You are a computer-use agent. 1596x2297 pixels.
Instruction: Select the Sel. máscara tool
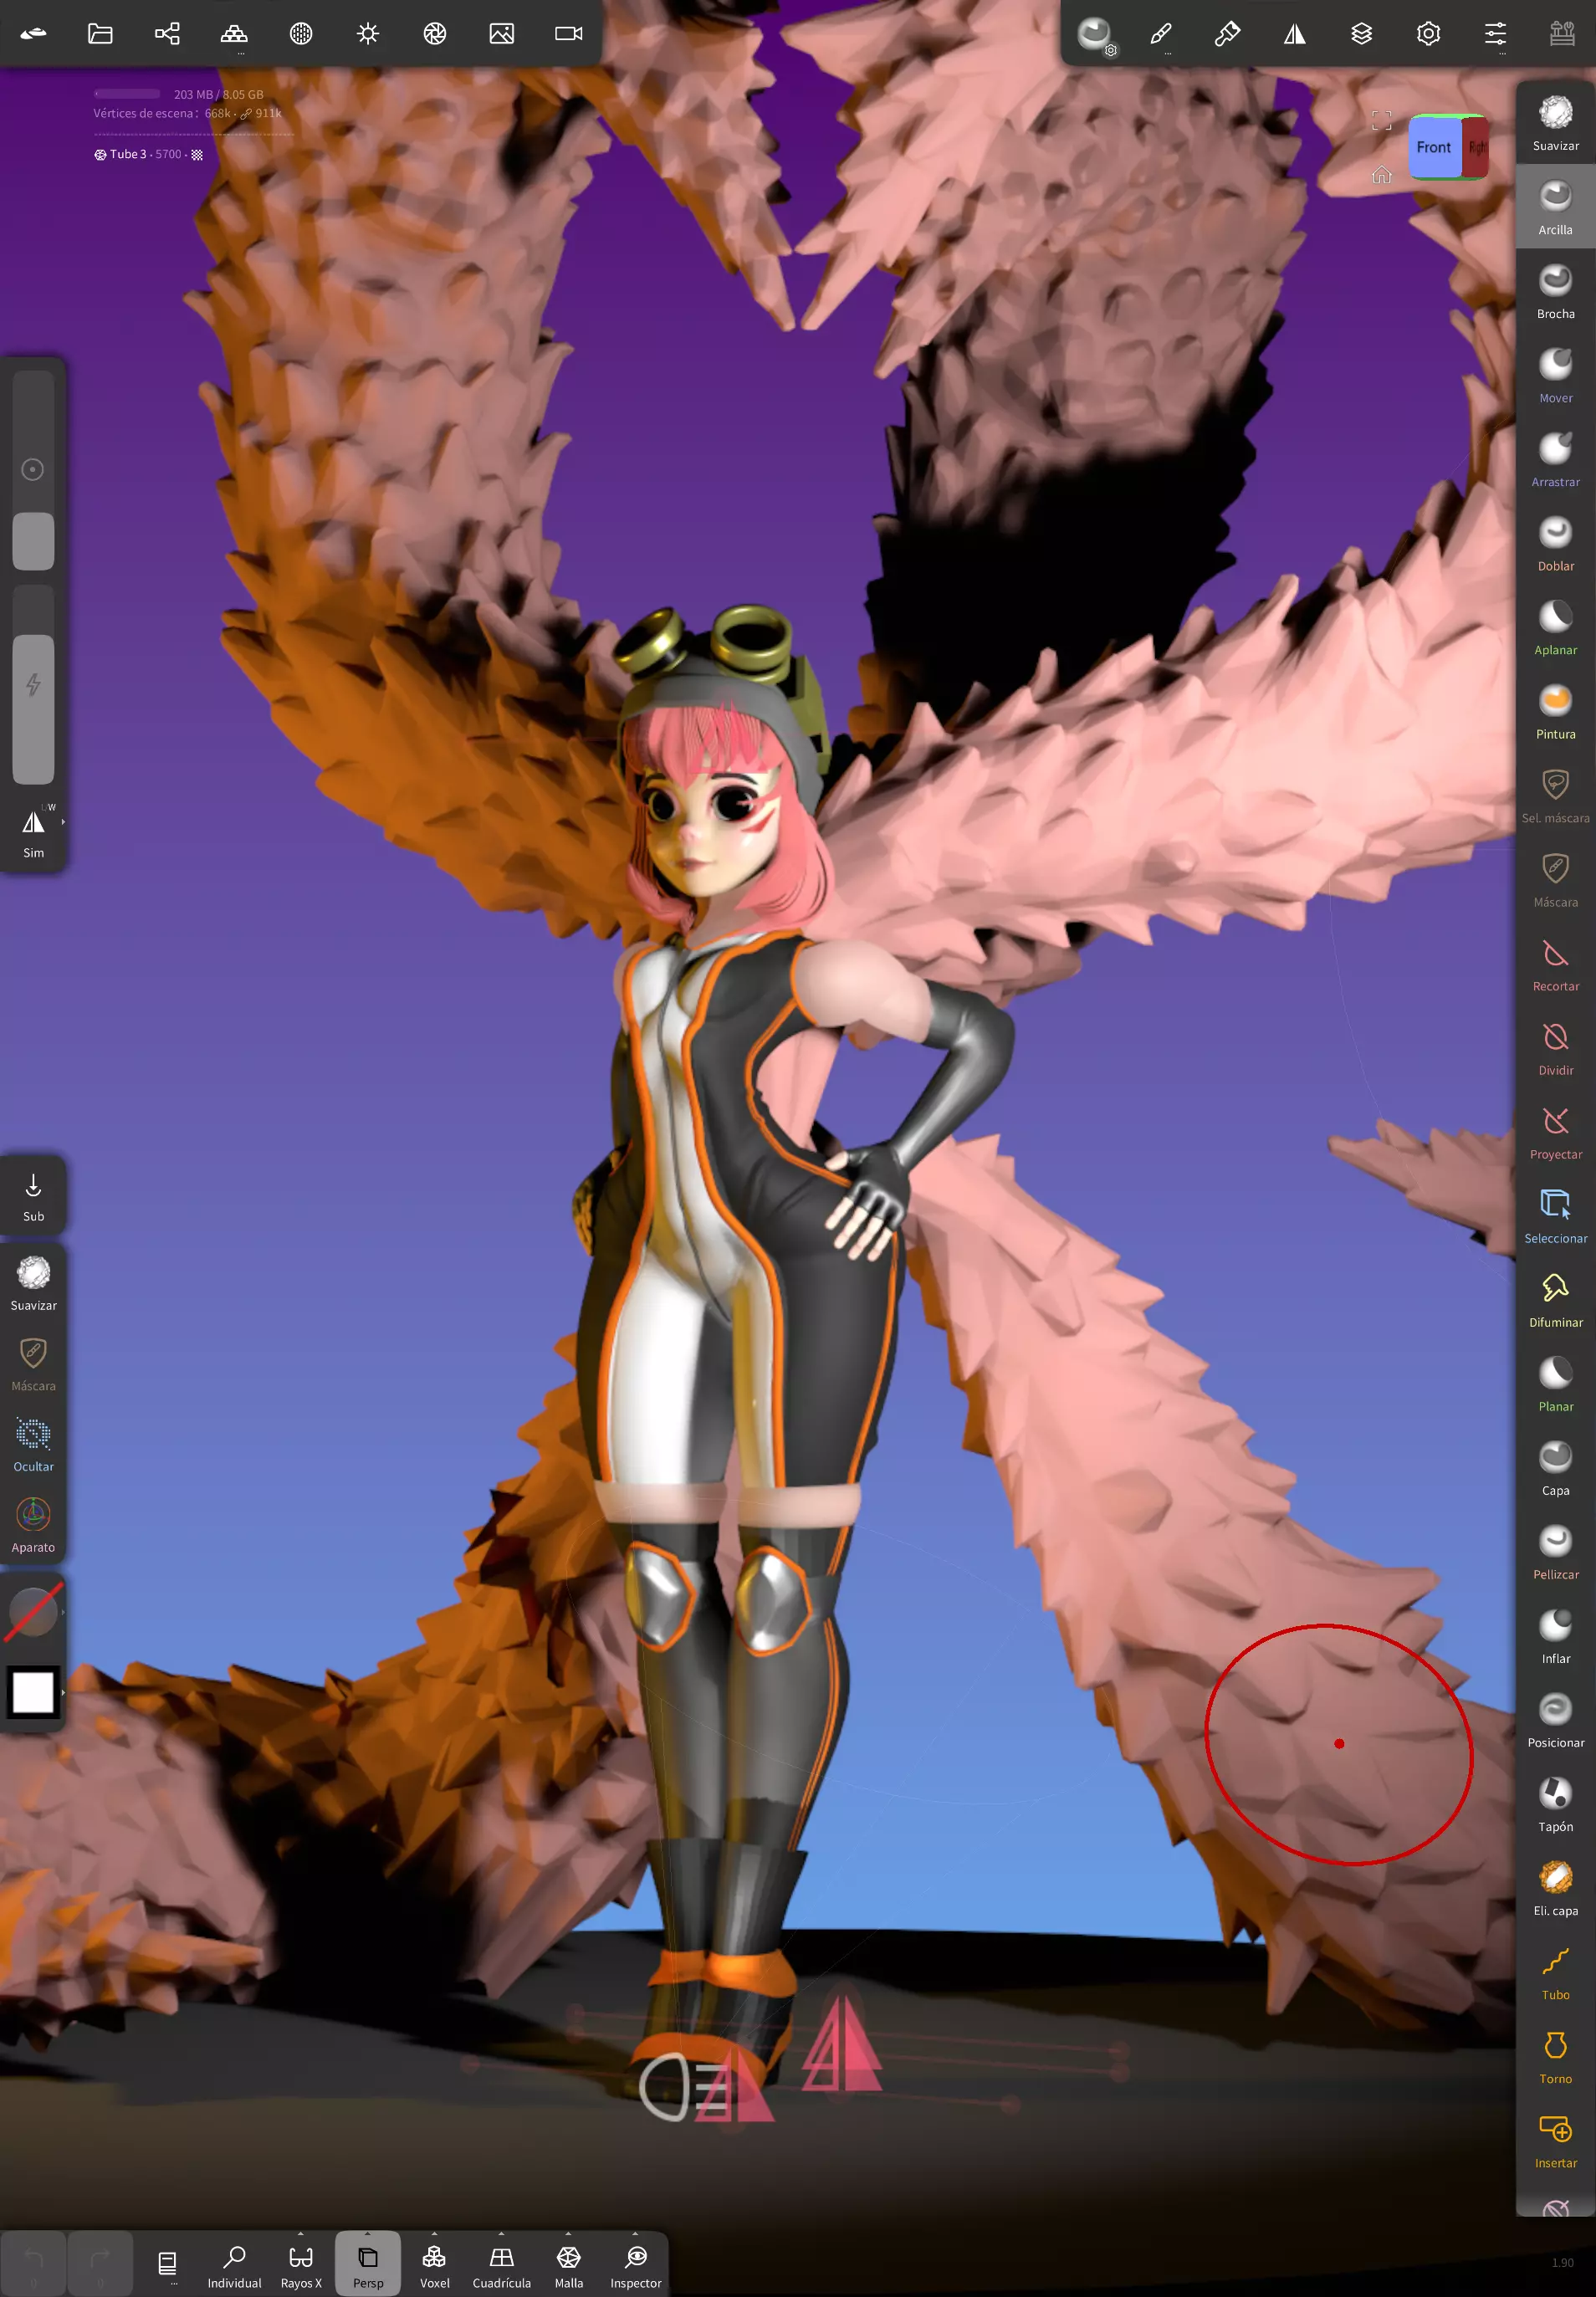[1555, 795]
